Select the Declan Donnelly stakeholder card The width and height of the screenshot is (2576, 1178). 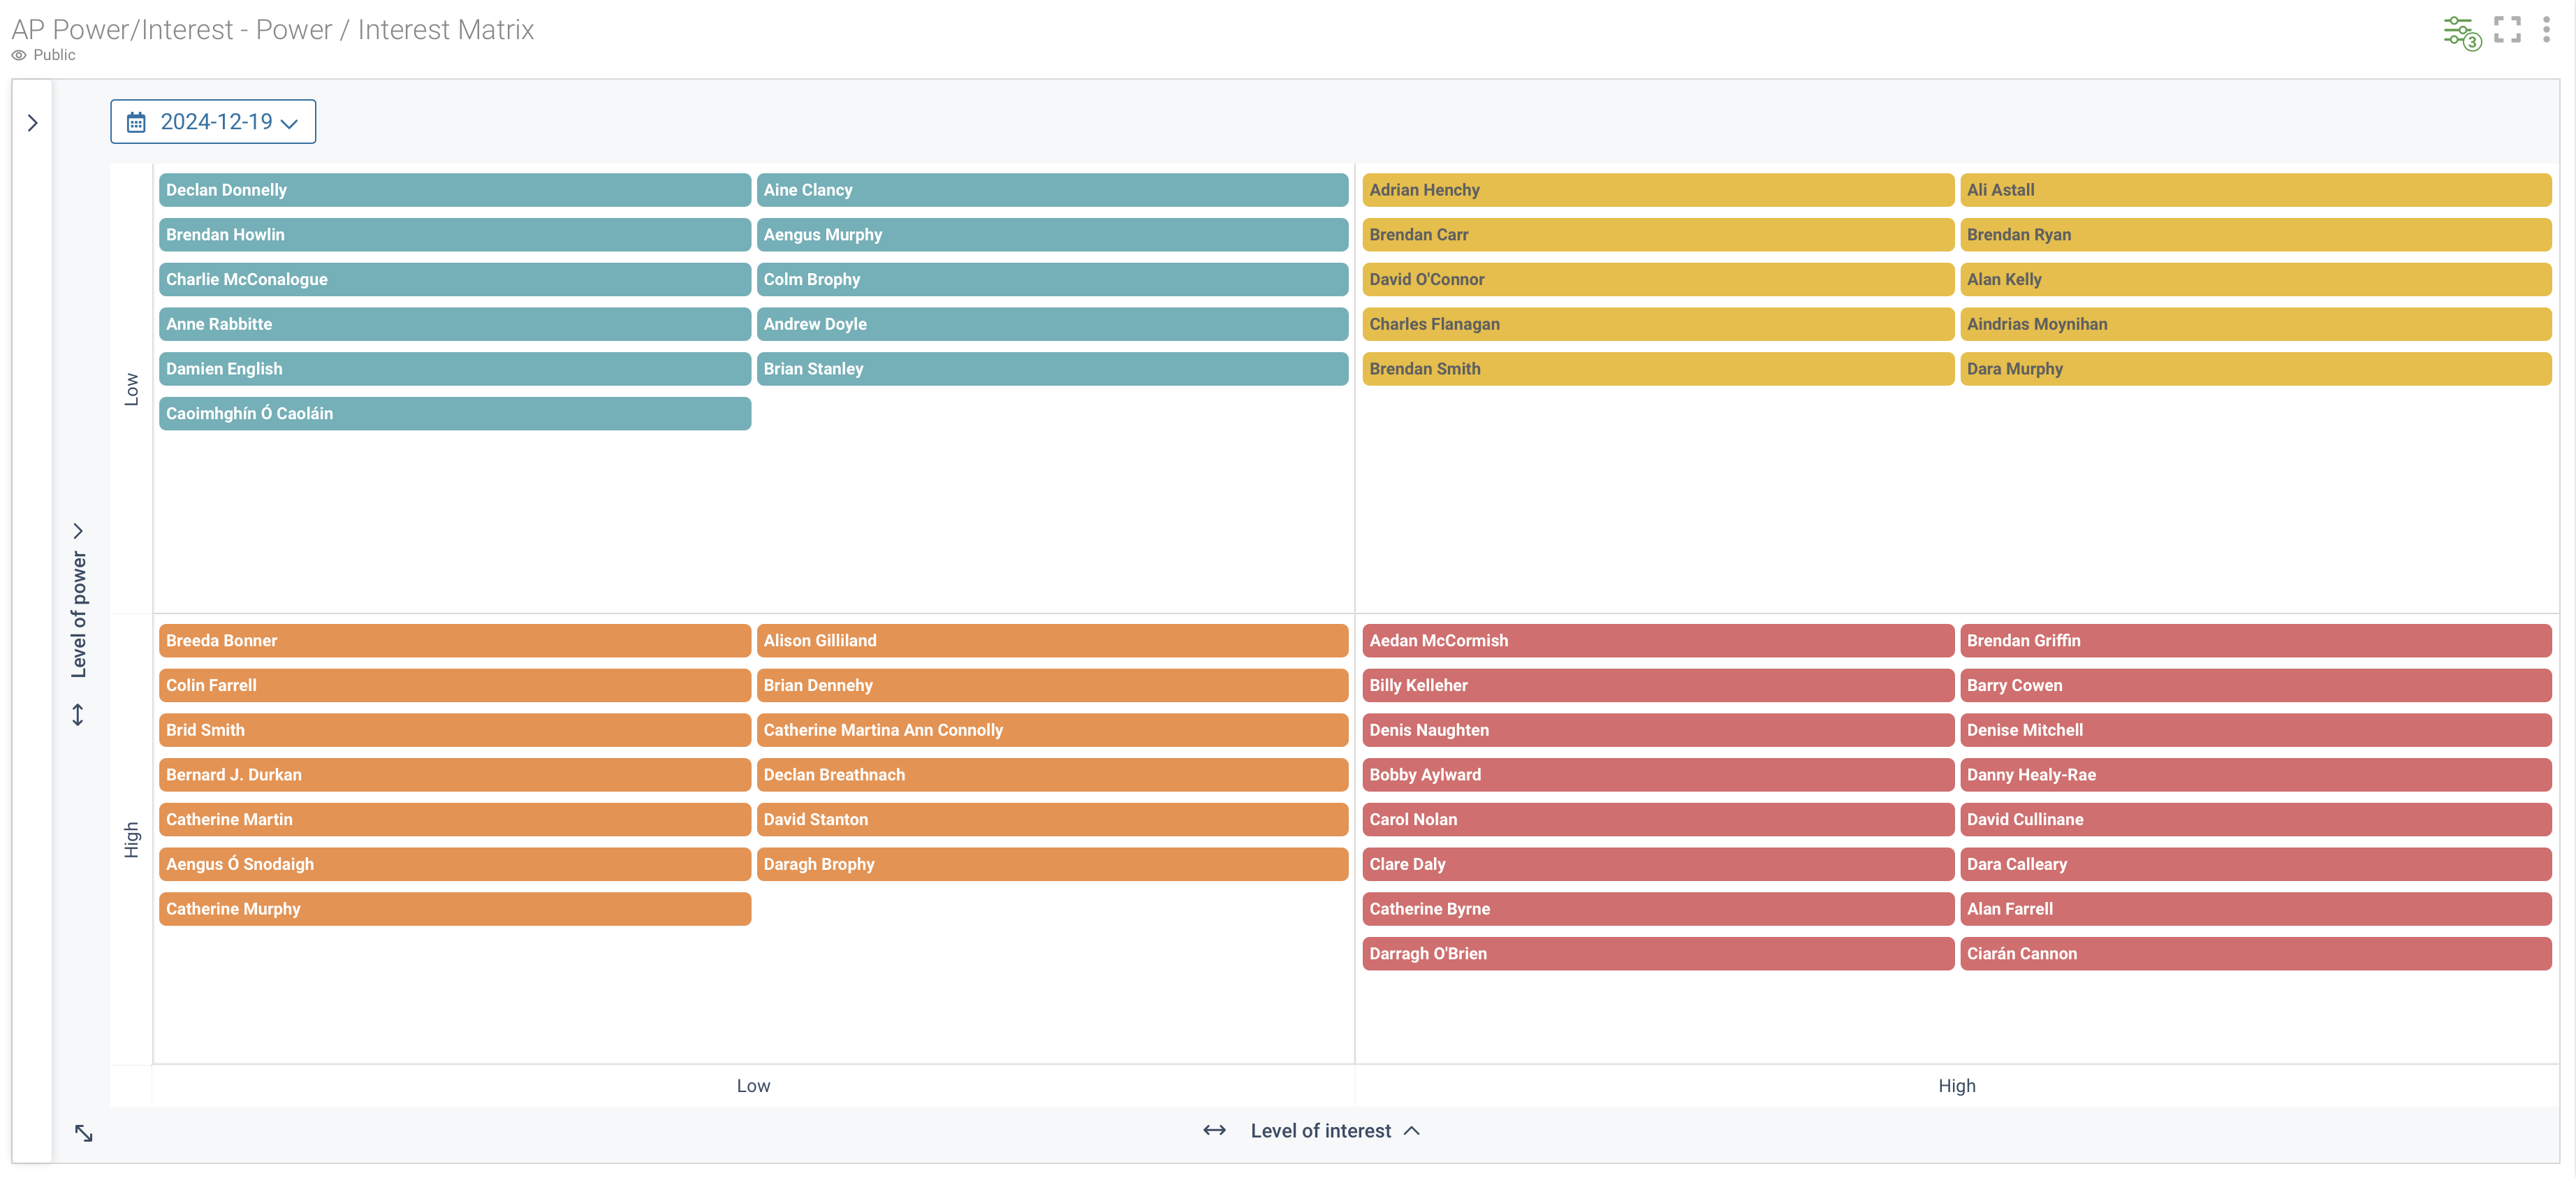click(454, 190)
